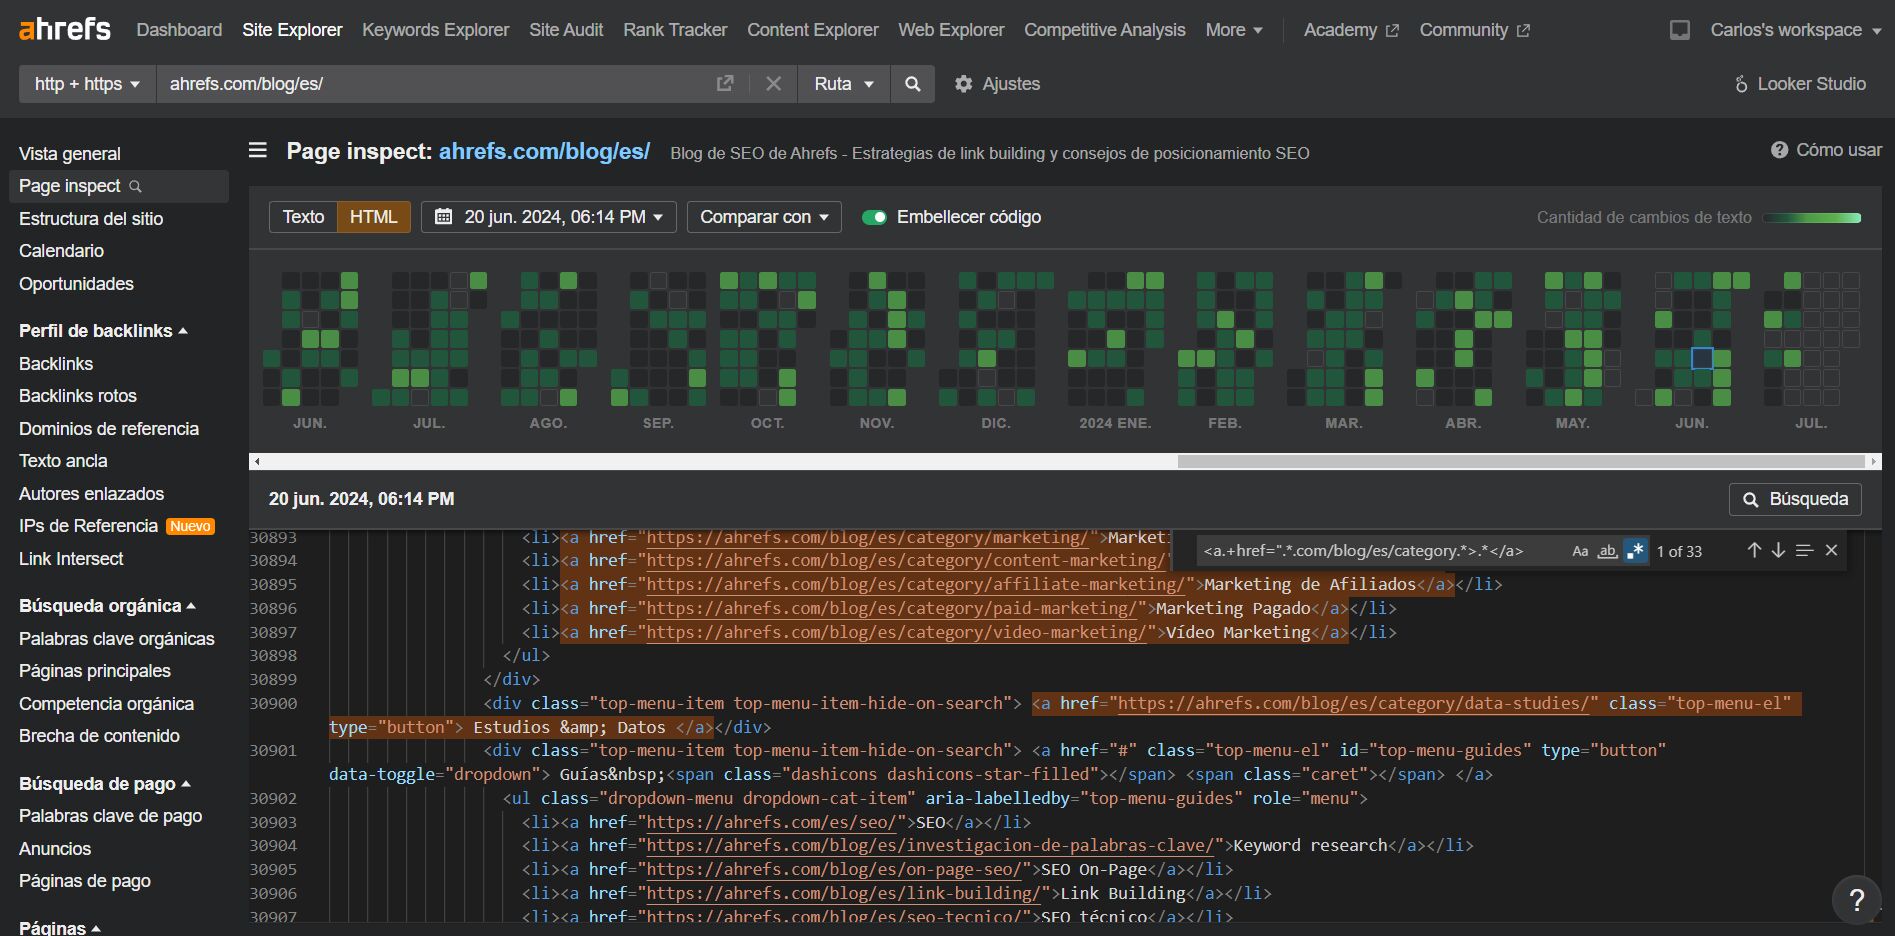Open the Comparar con dropdown
Screen dimensions: 1895x936
tap(764, 217)
